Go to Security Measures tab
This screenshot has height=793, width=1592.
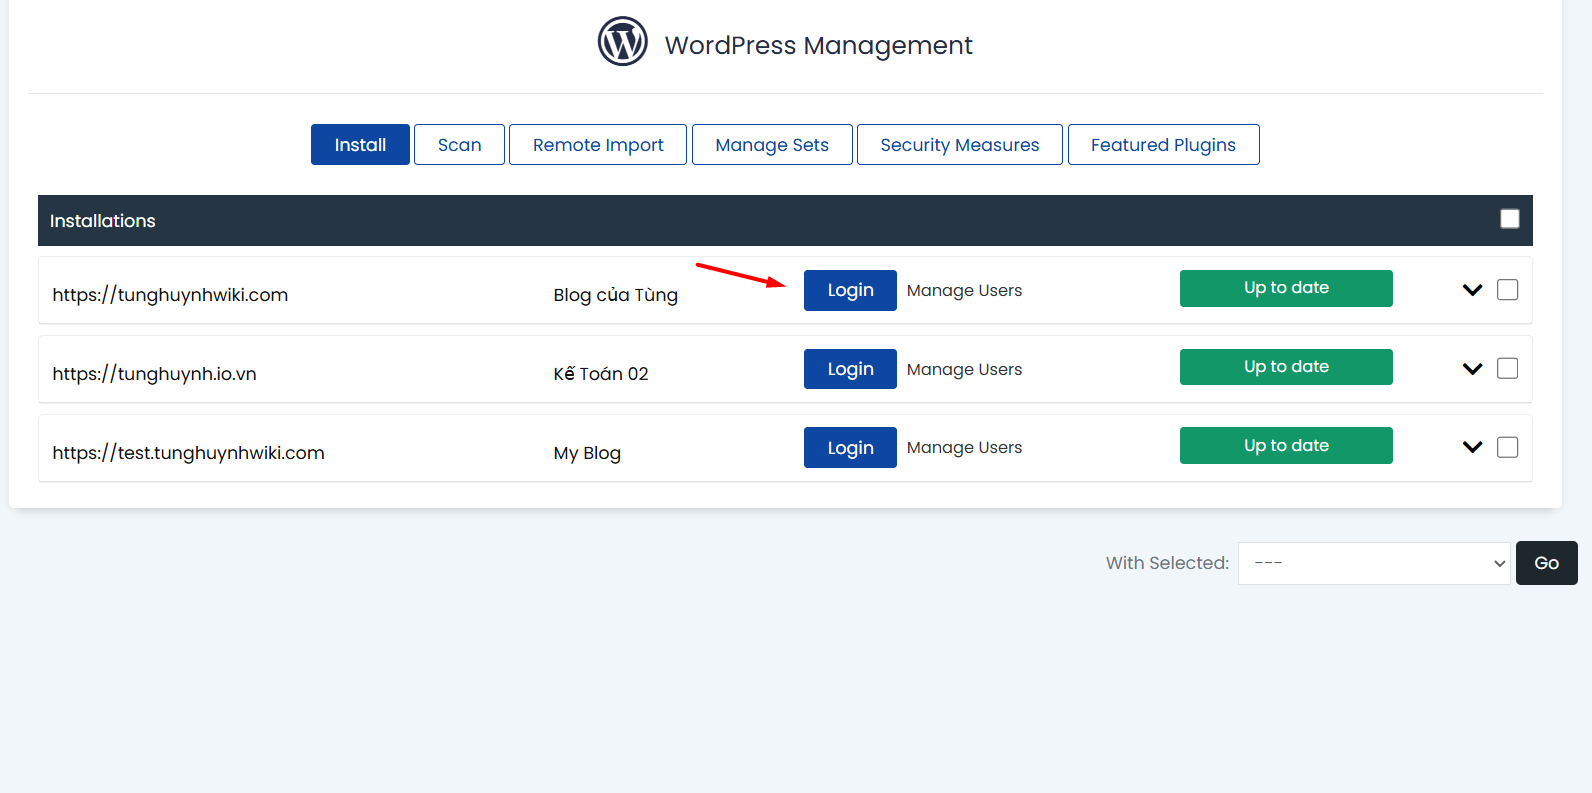click(x=960, y=145)
